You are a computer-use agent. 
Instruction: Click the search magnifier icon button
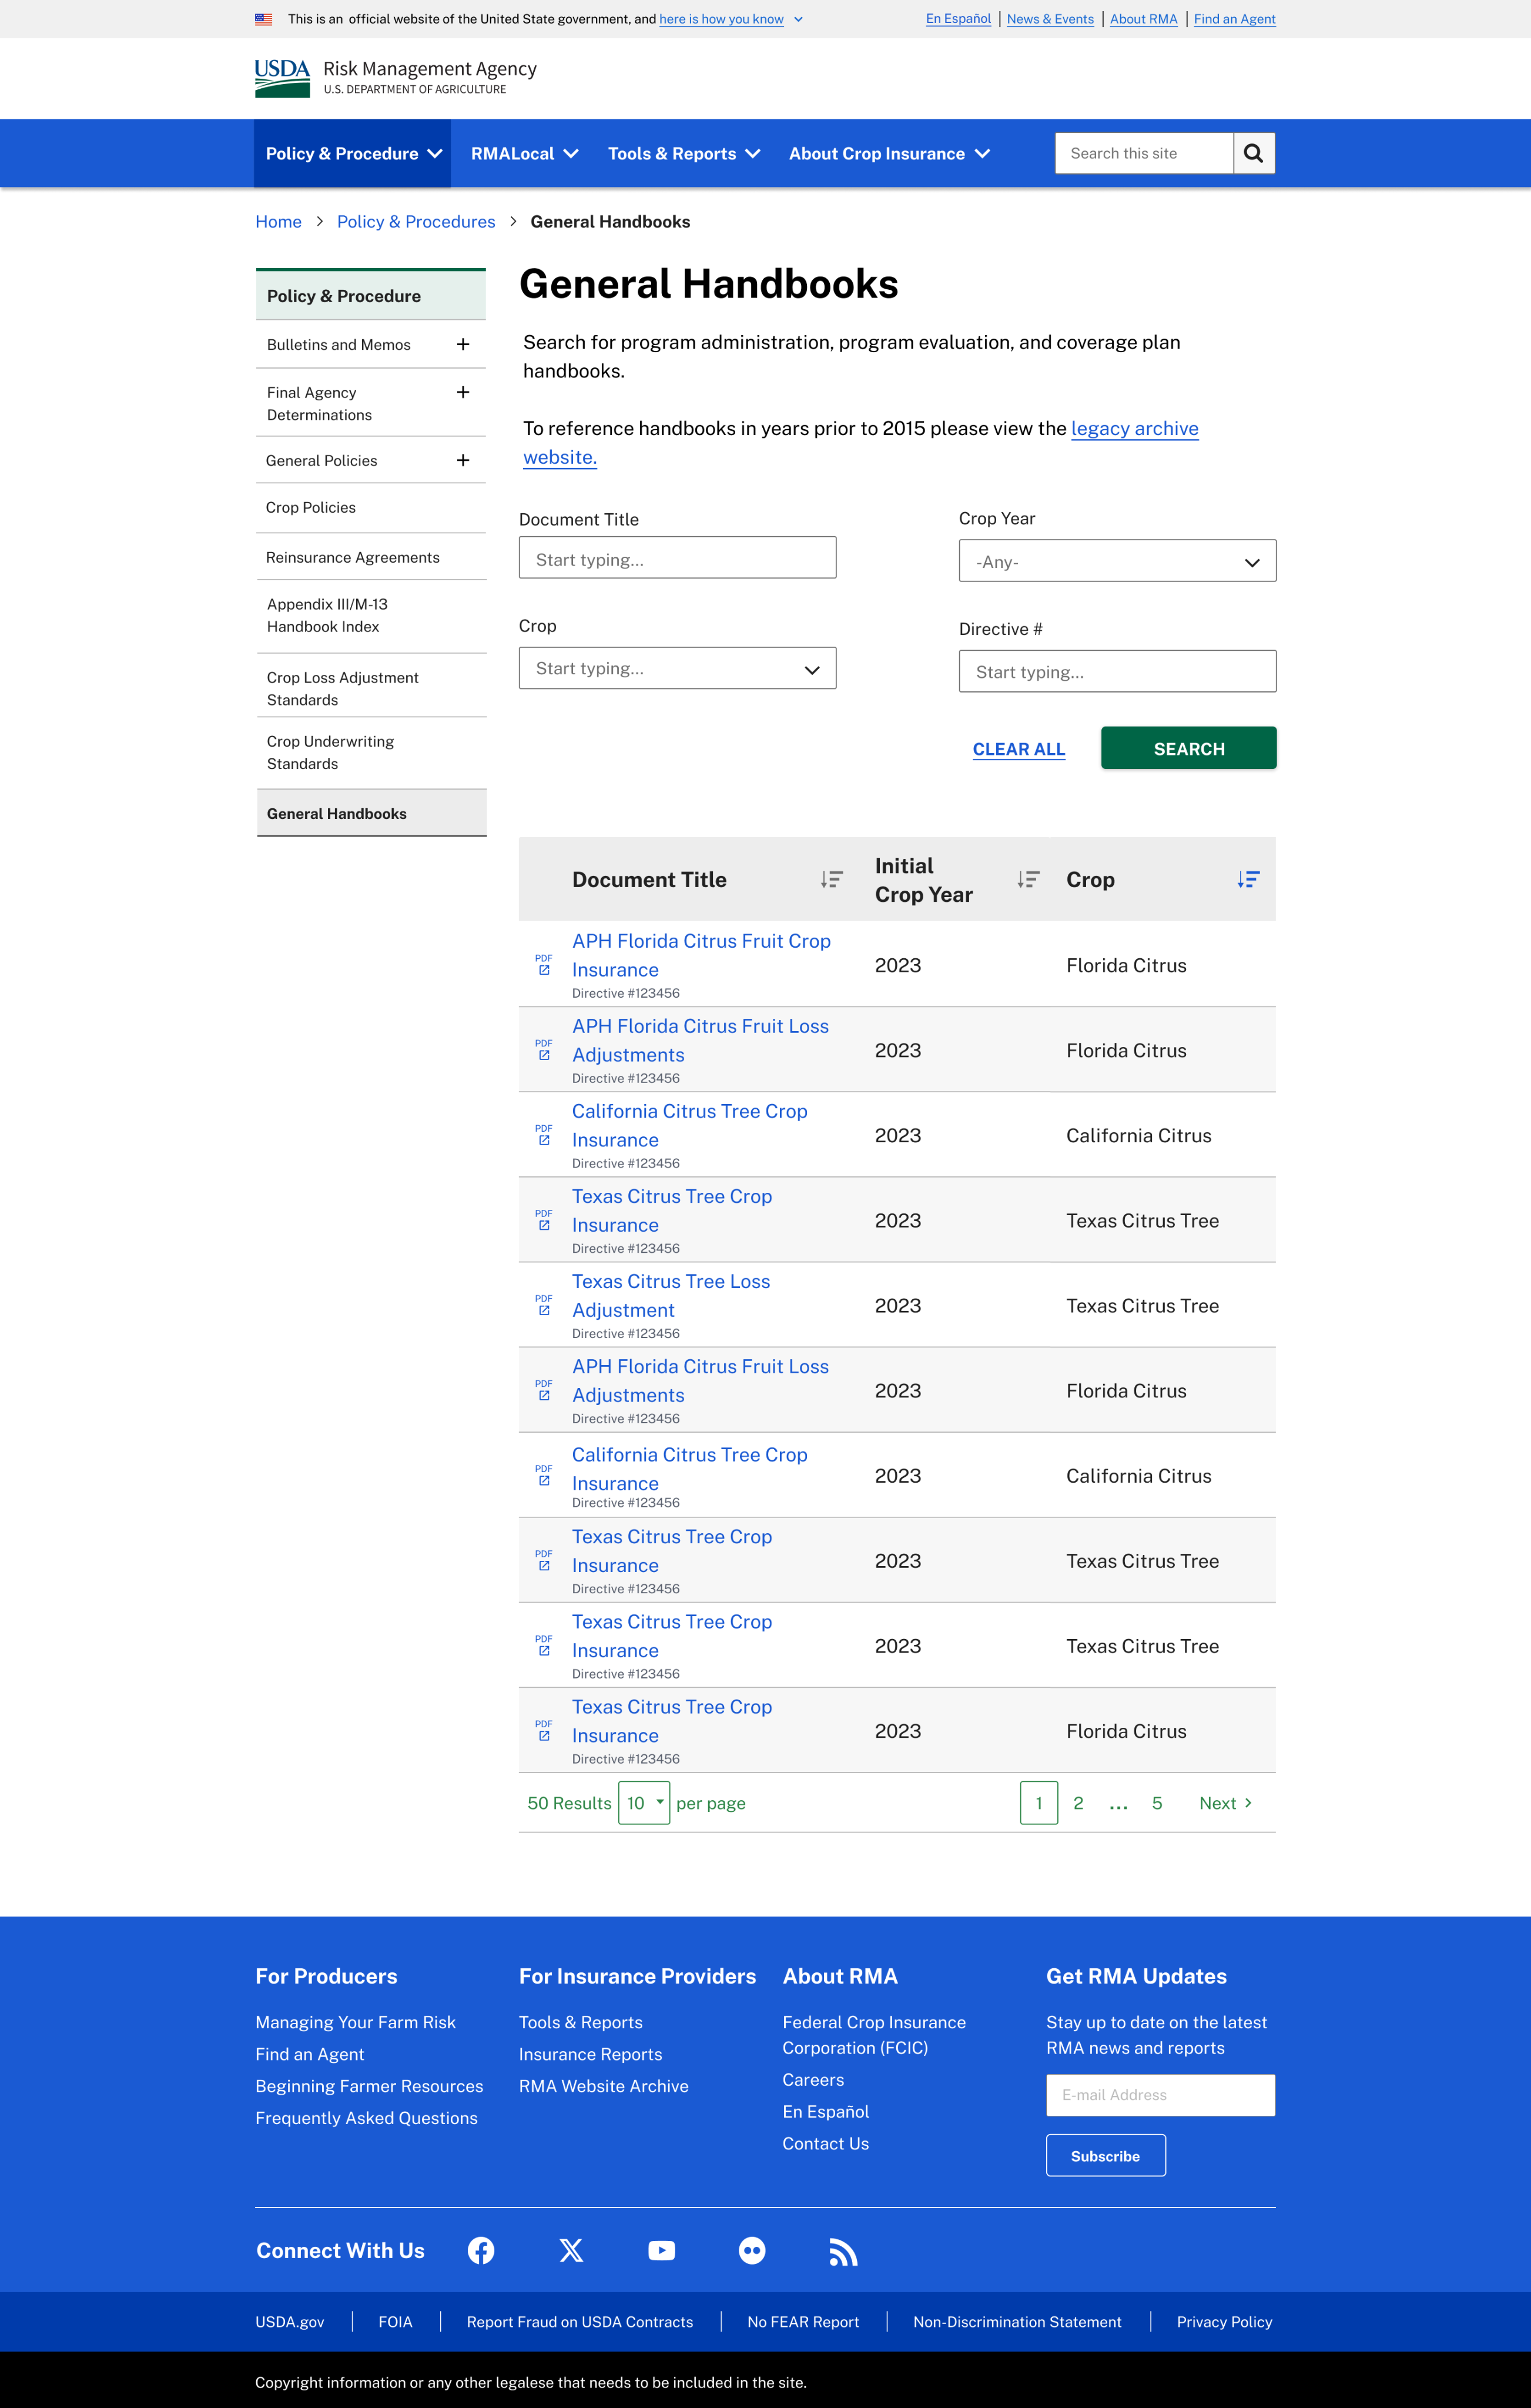tap(1253, 153)
